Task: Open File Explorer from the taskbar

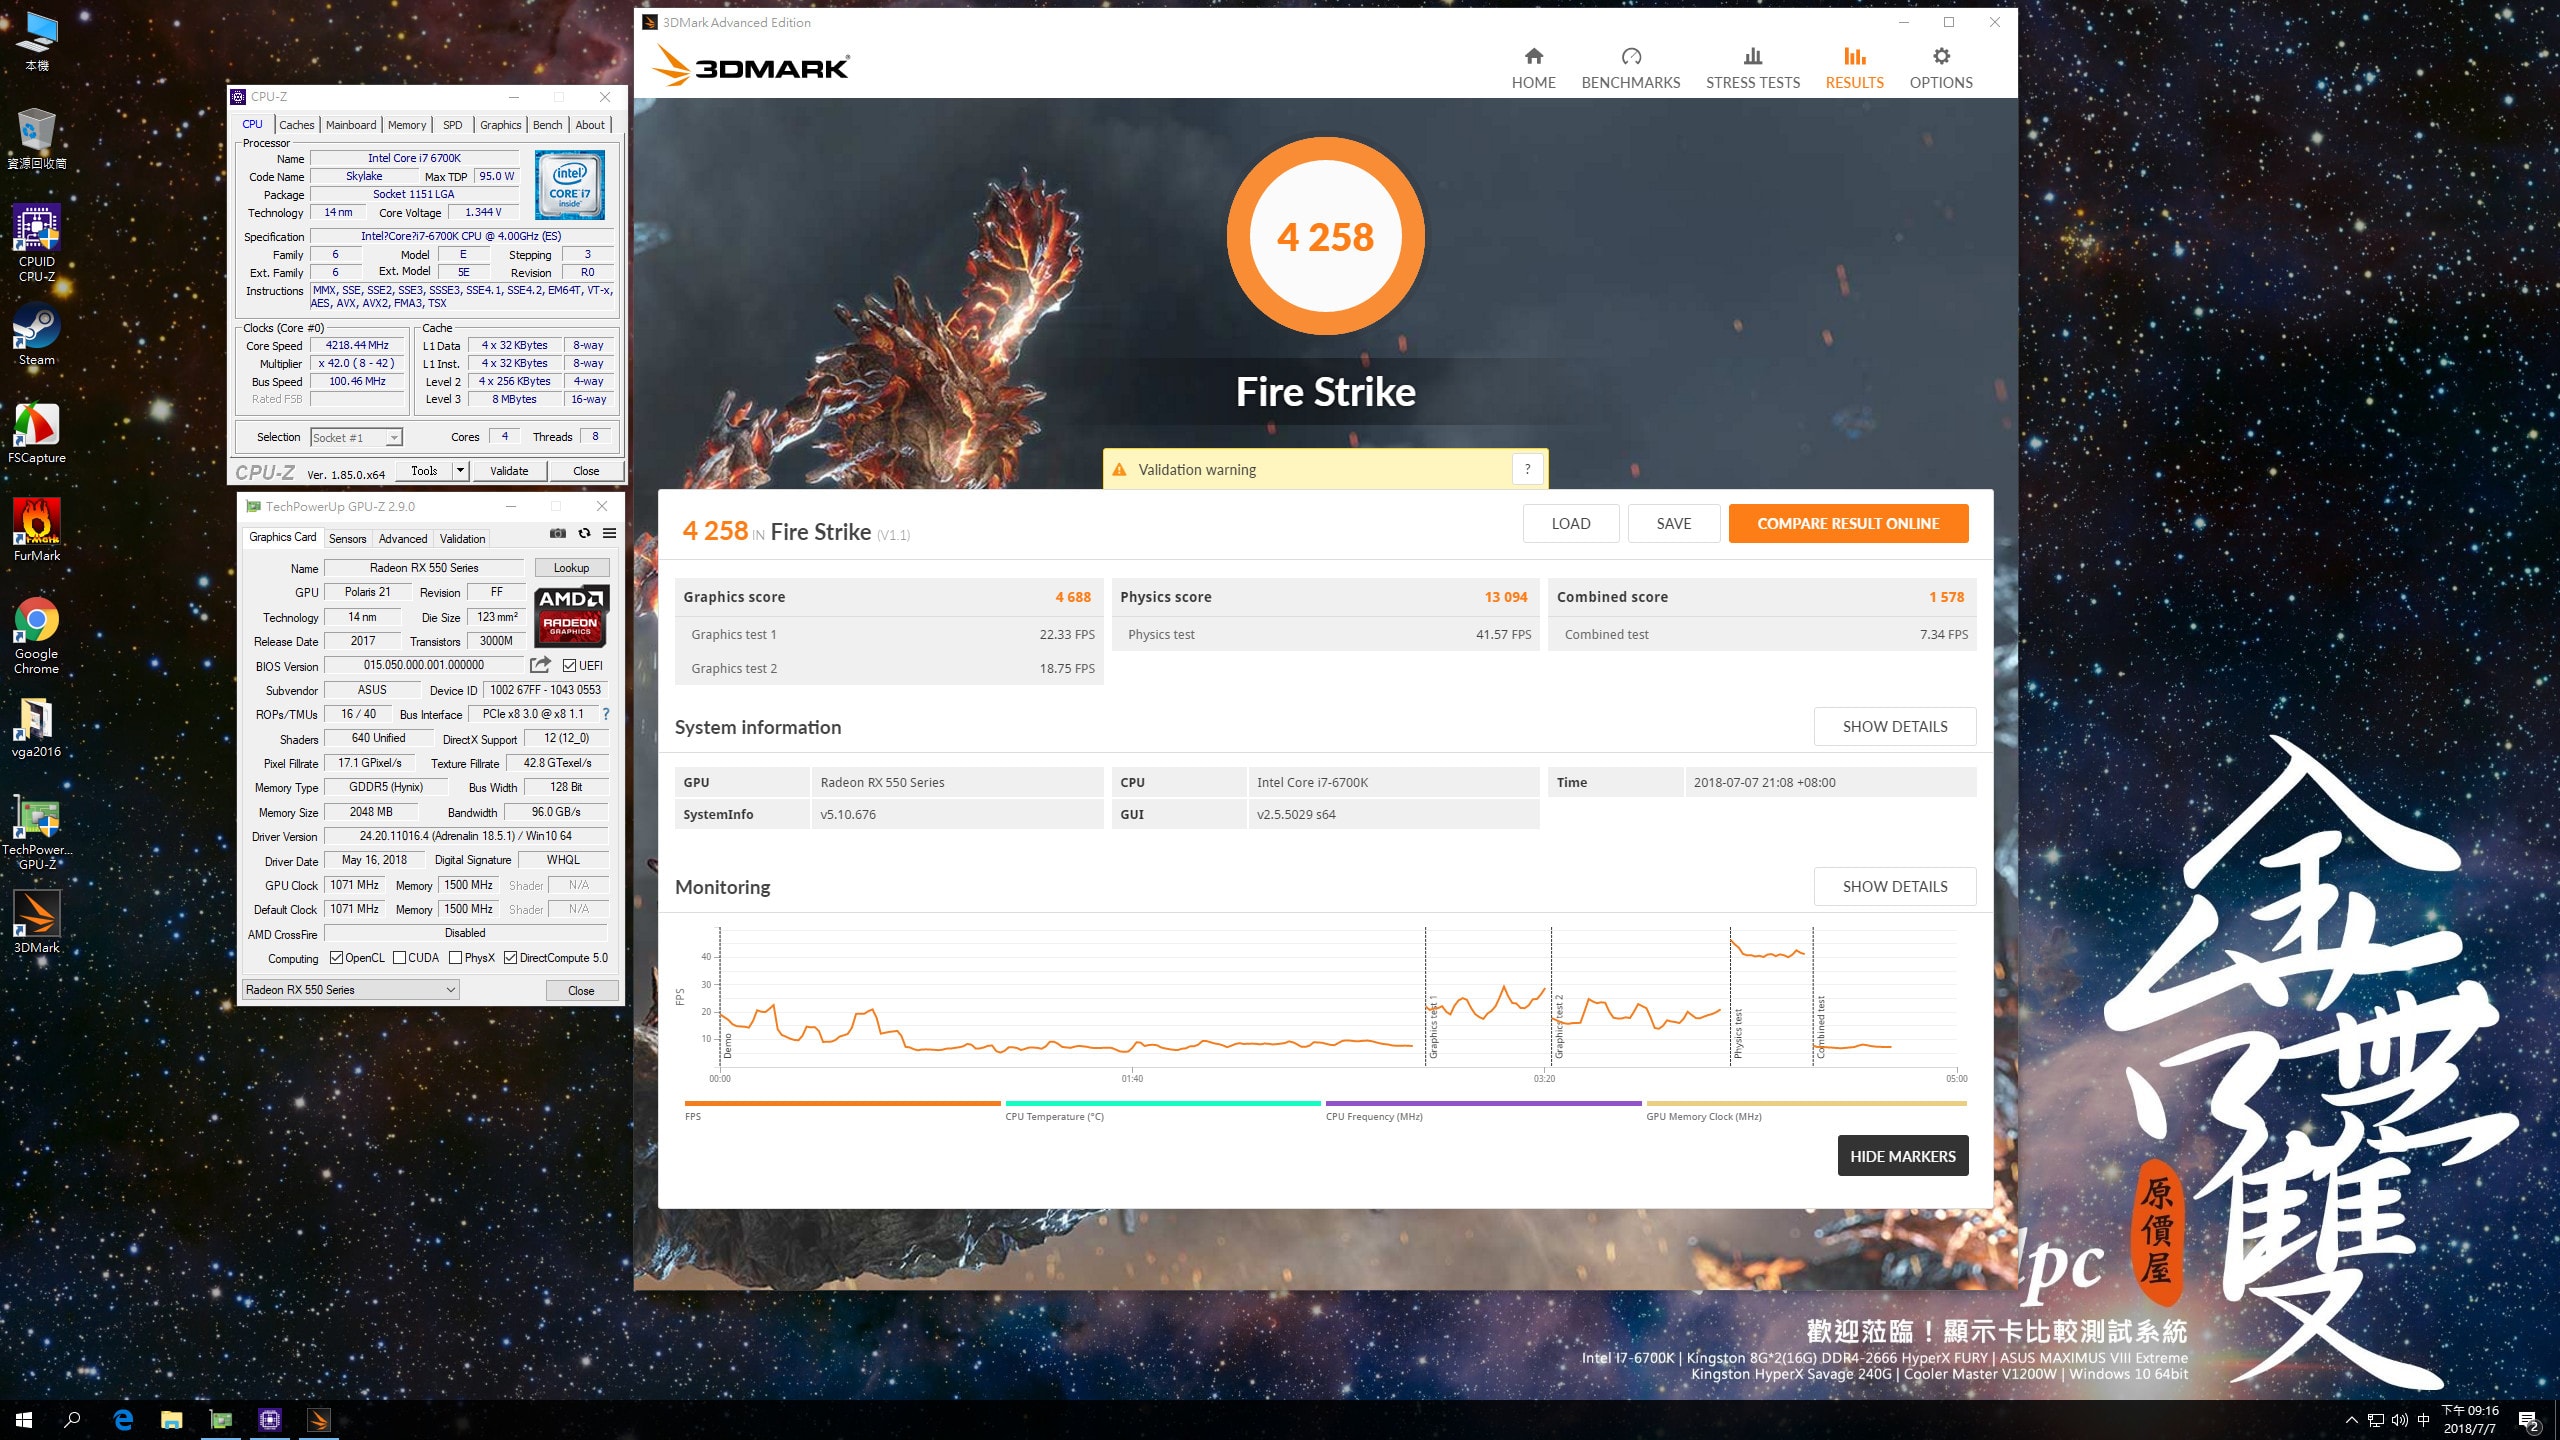Action: [172, 1420]
